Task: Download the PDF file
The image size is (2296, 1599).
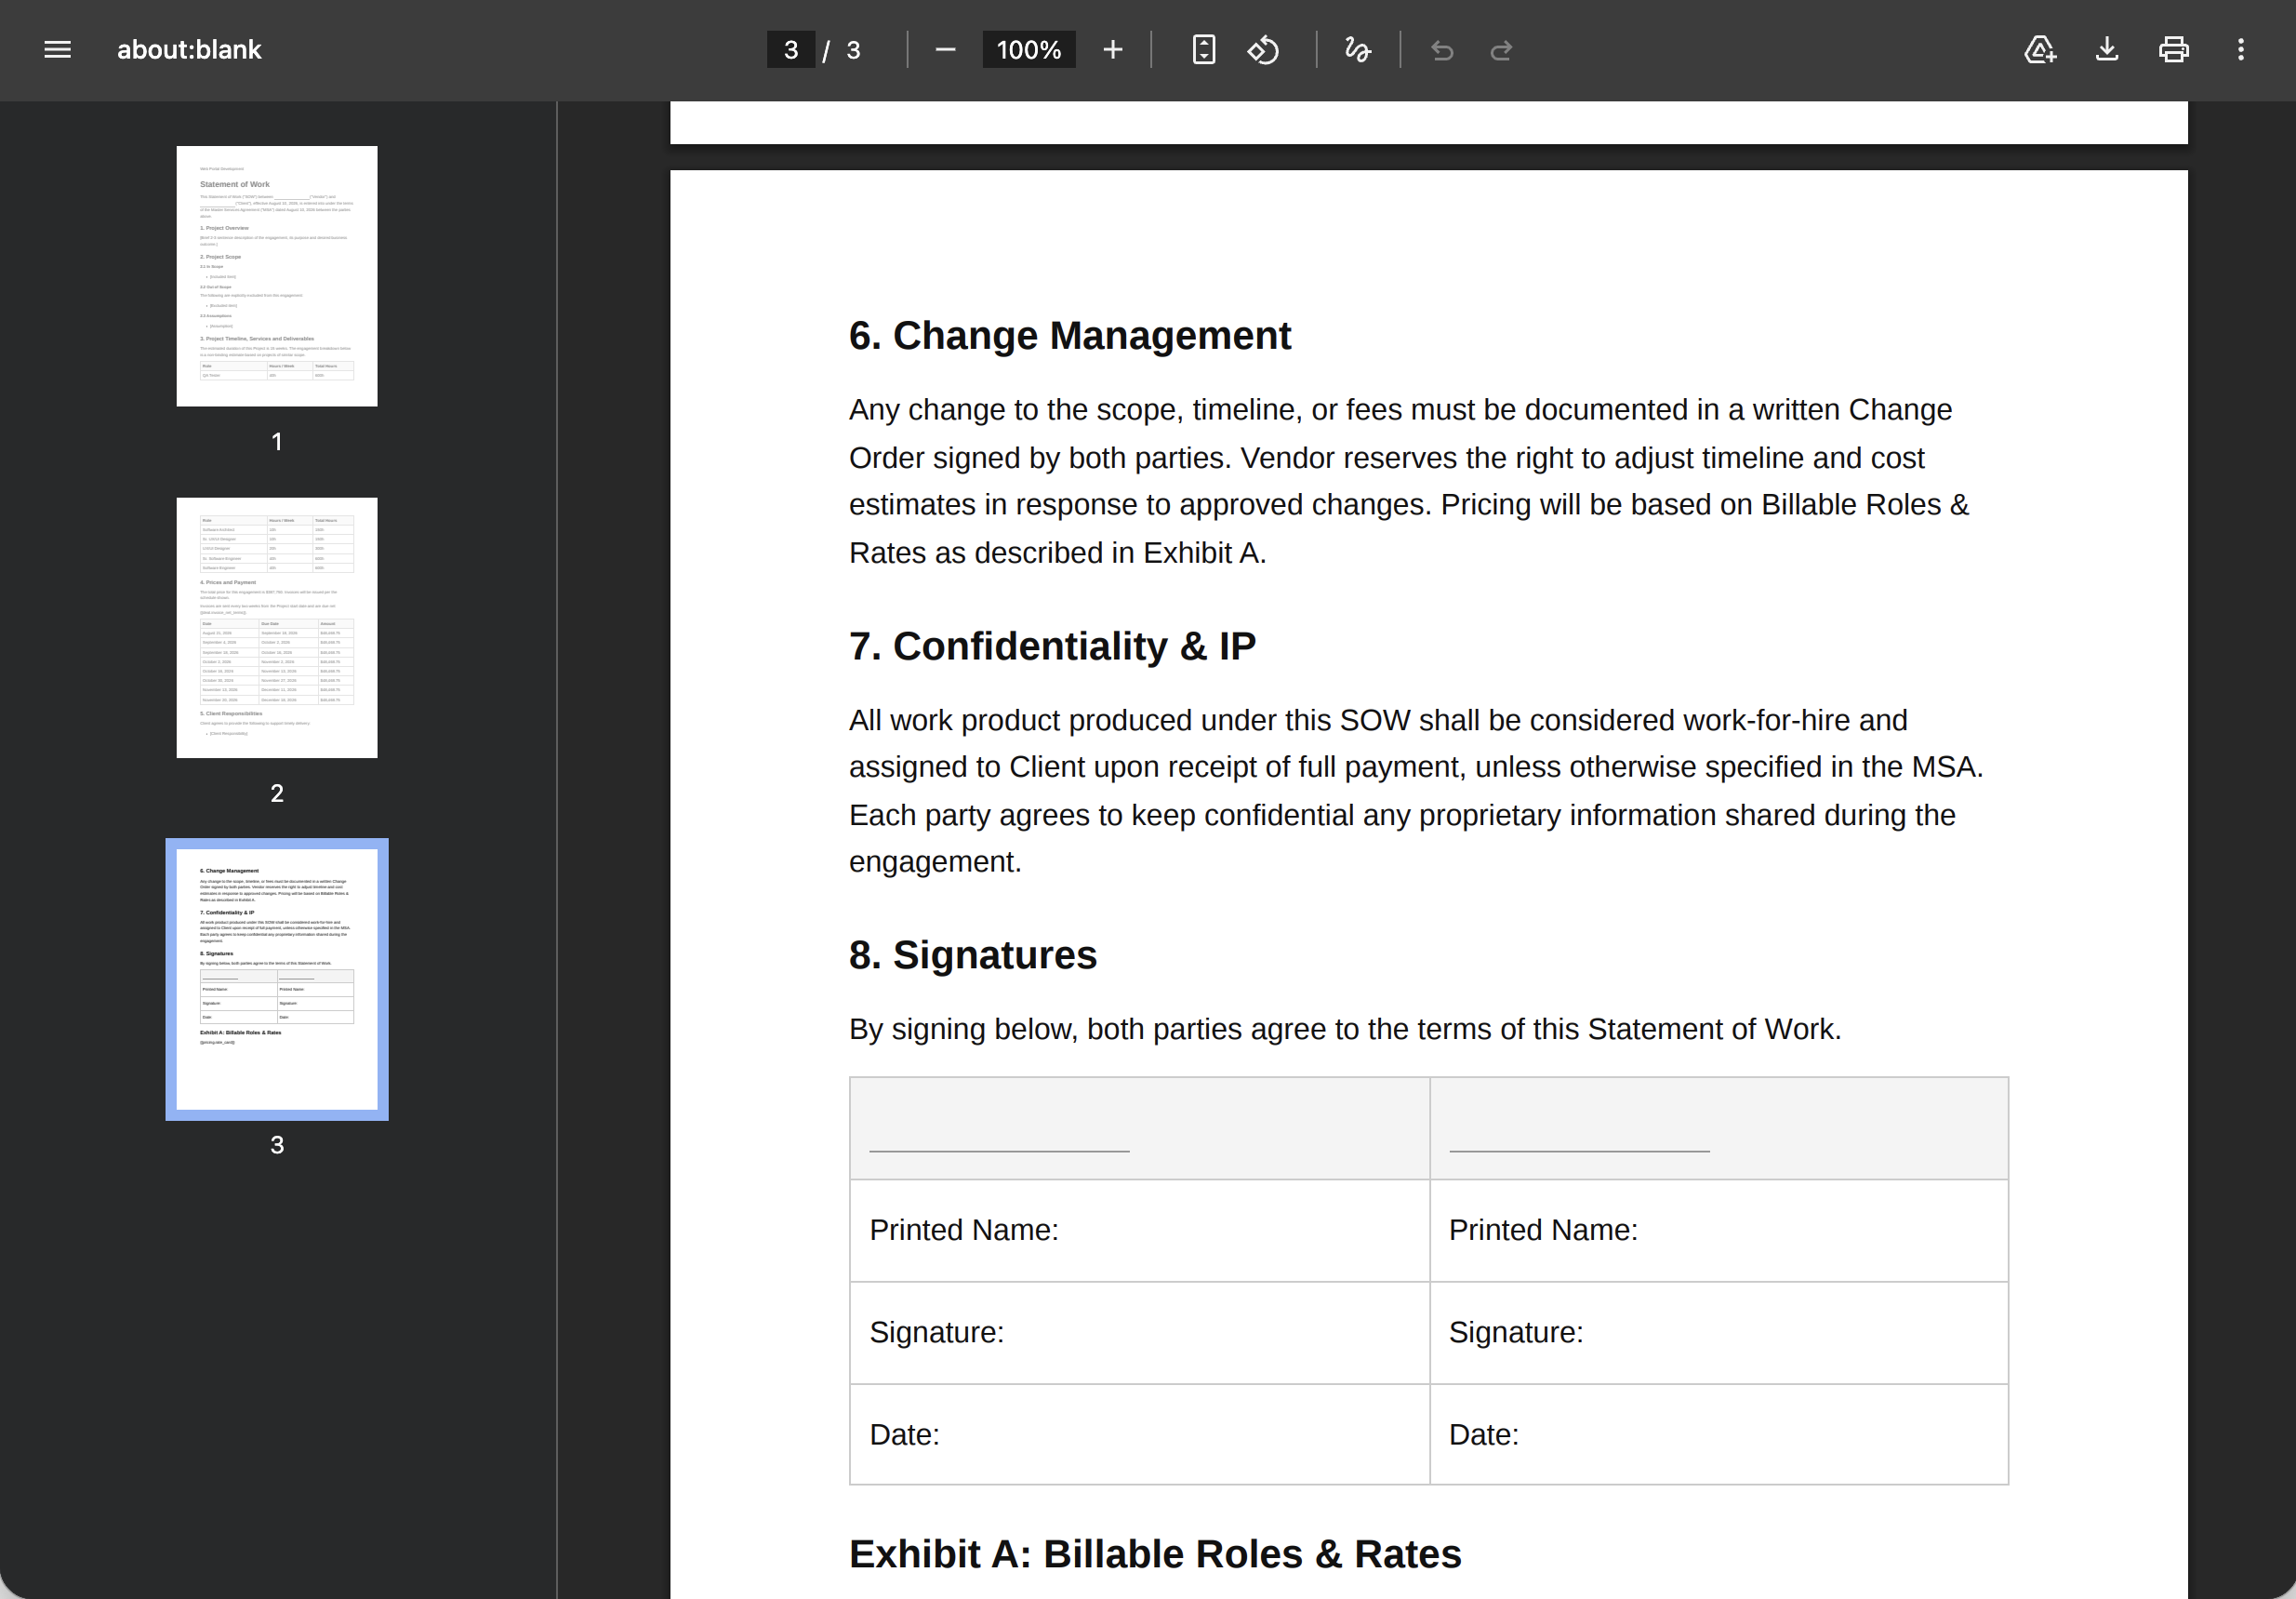Action: point(2107,49)
